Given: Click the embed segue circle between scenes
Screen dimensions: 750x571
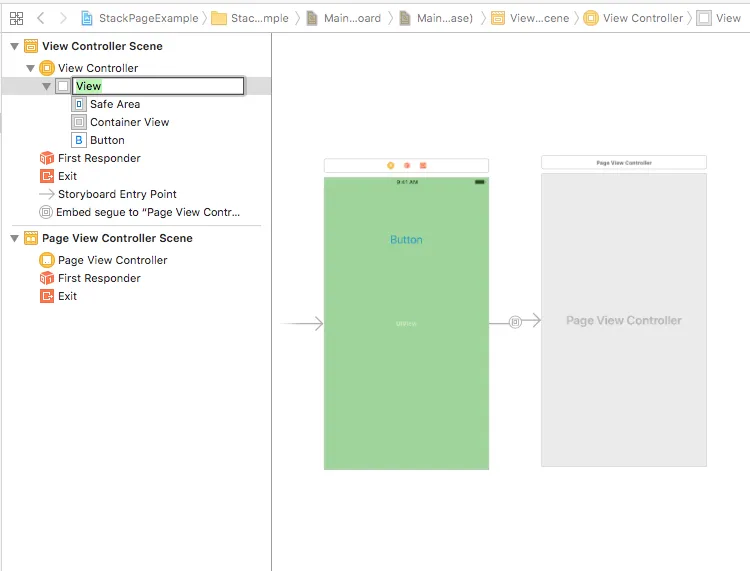Looking at the screenshot, I should point(515,322).
